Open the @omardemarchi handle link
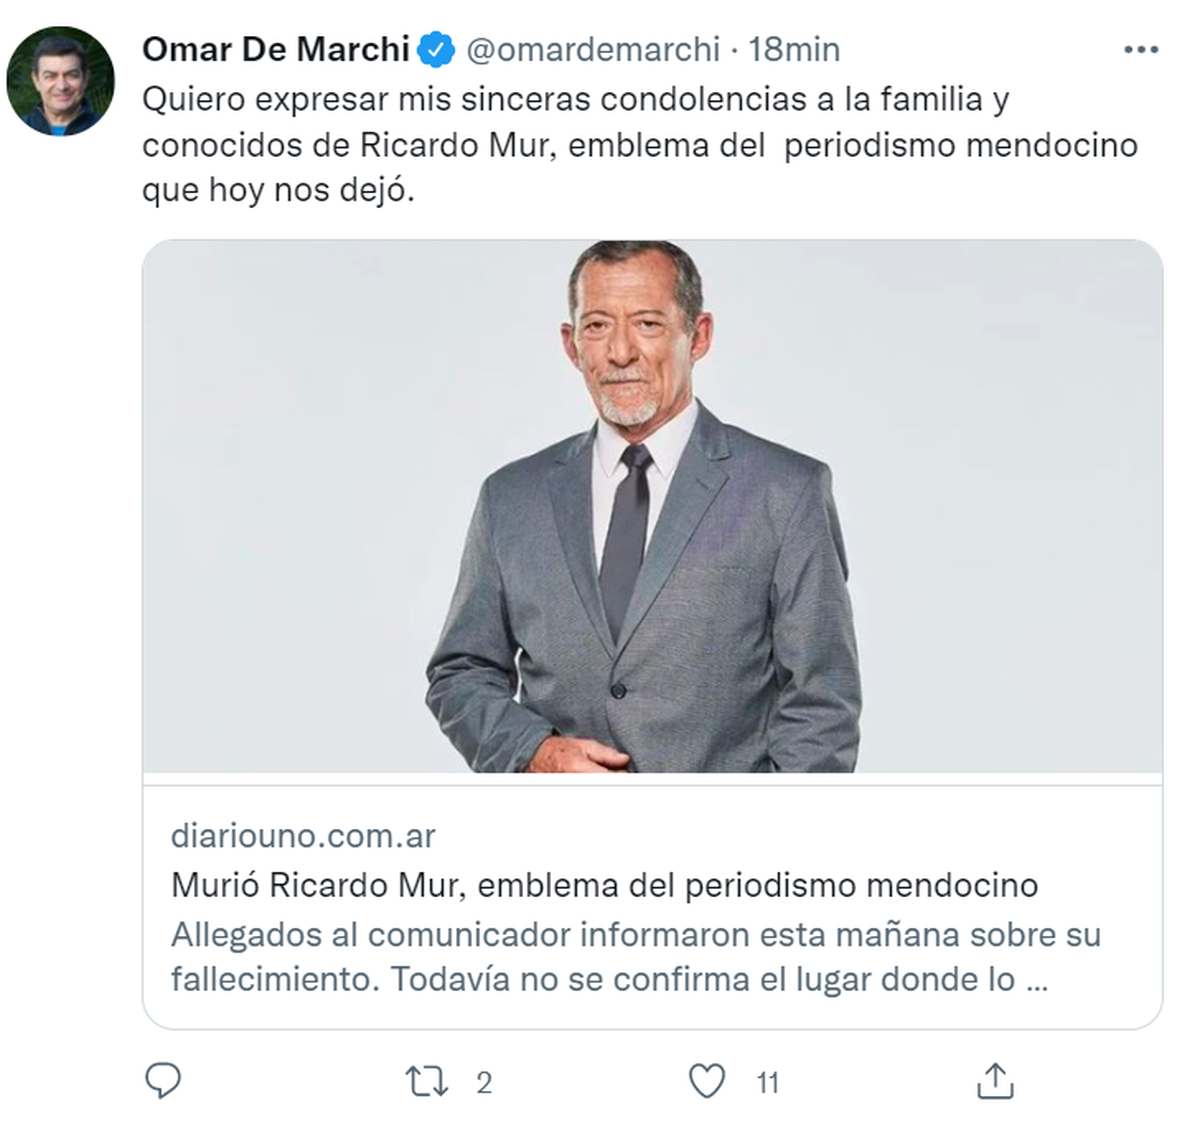This screenshot has height=1121, width=1200. point(593,49)
